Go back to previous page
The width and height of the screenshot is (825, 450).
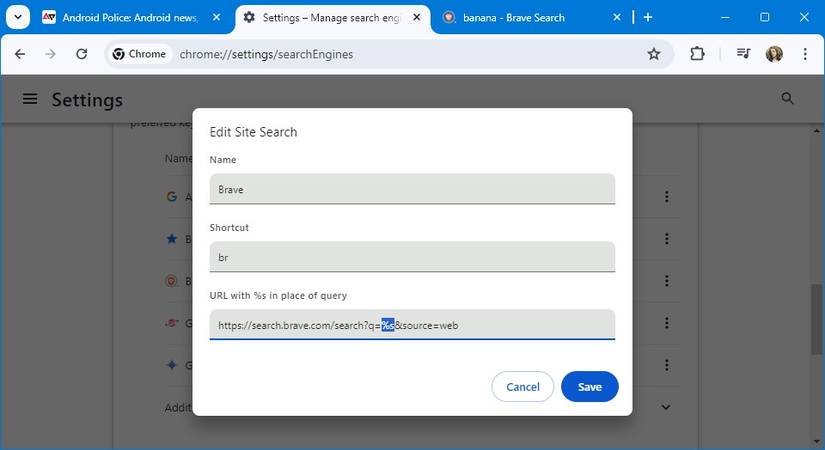[20, 54]
